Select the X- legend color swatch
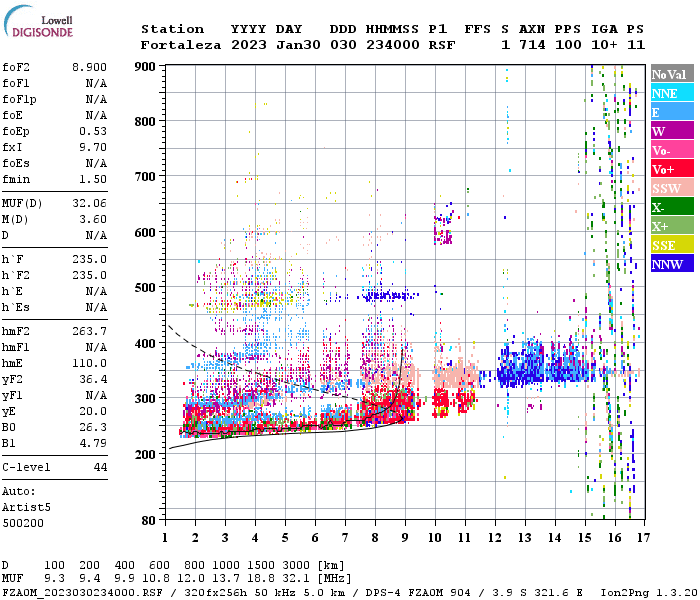Viewport: 700px width, 600px height. click(672, 207)
